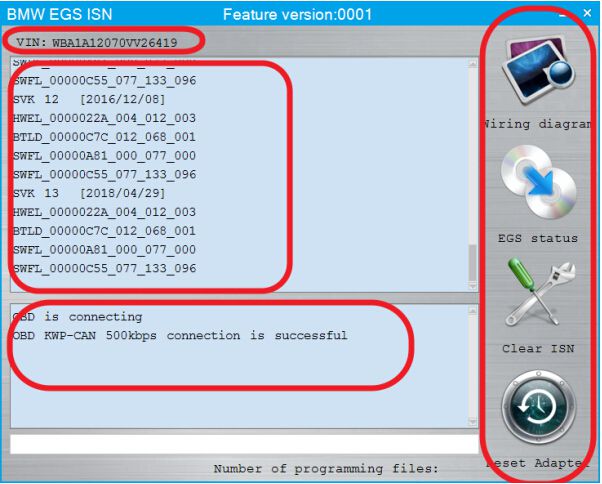
Task: Select SWFL_00000C55 row just above SVK 13
Action: 104,174
